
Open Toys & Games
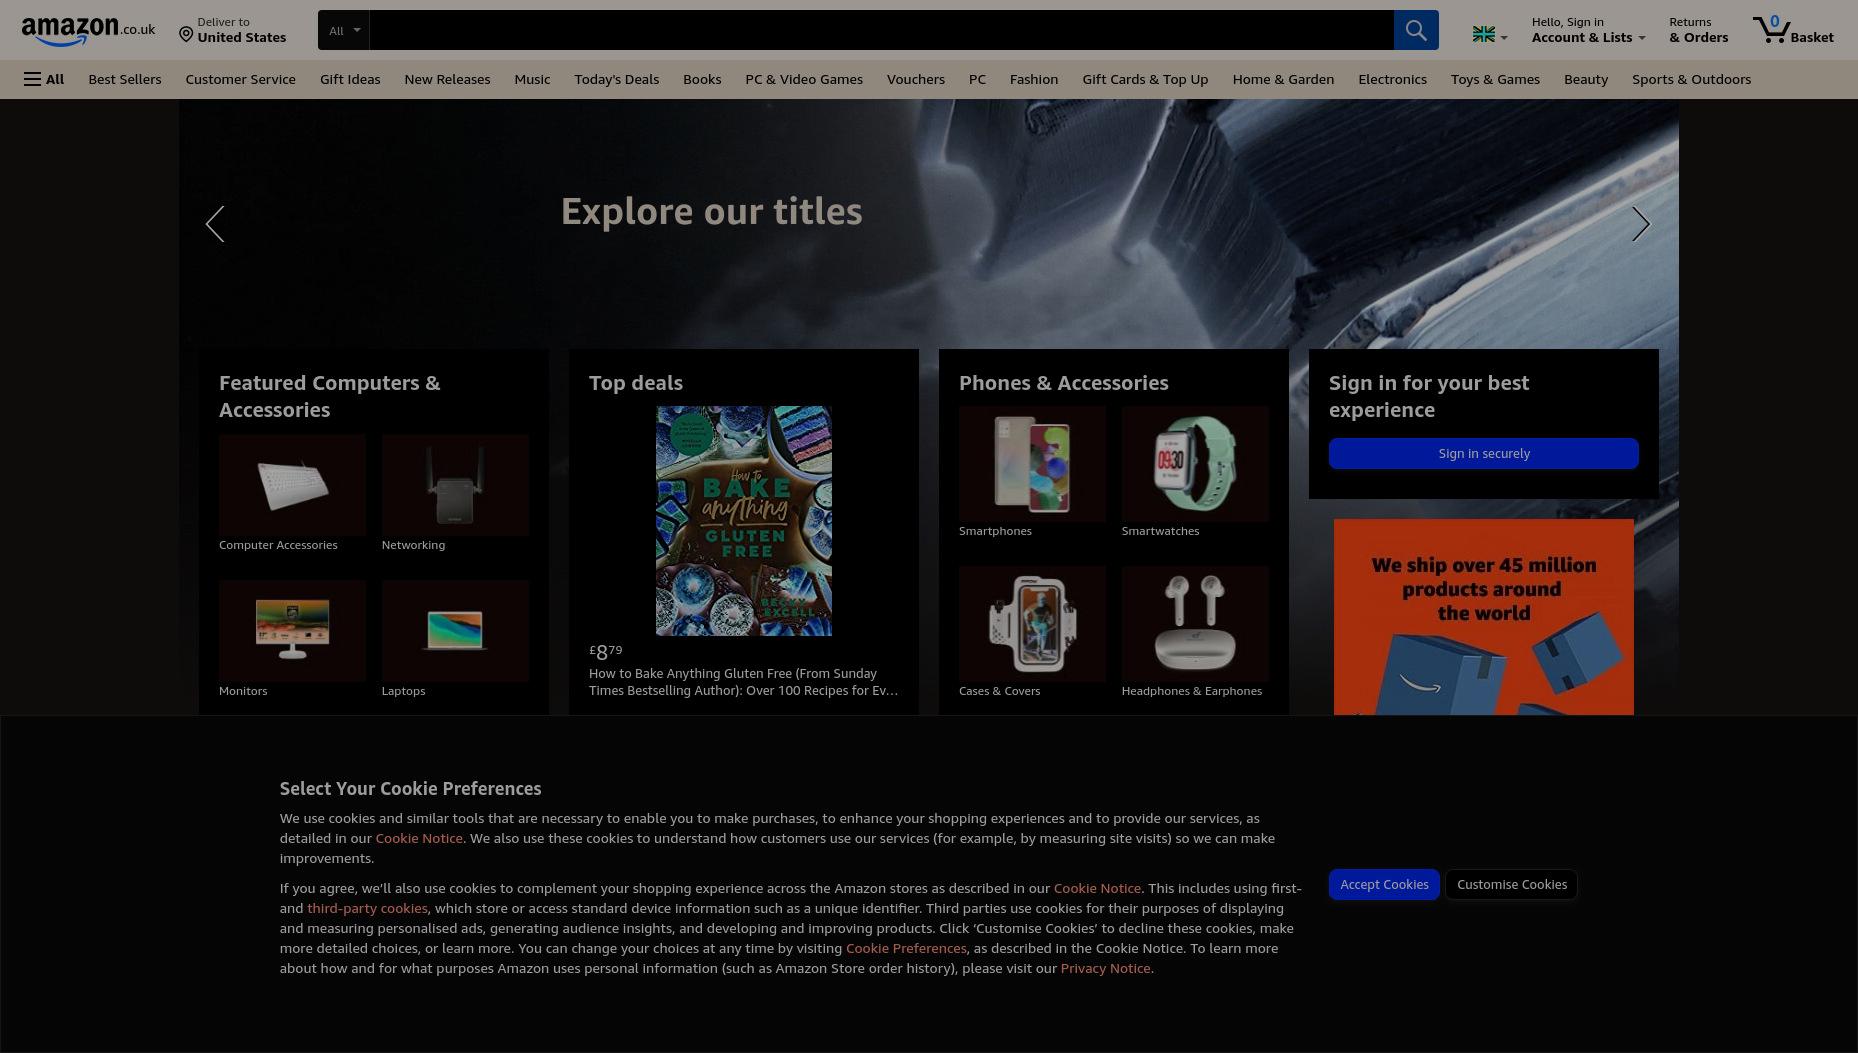(1495, 79)
